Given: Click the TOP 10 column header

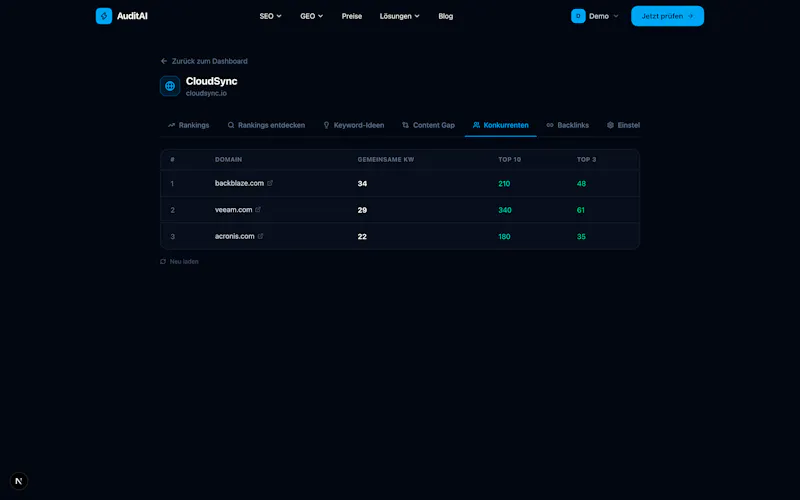Looking at the screenshot, I should click(510, 160).
